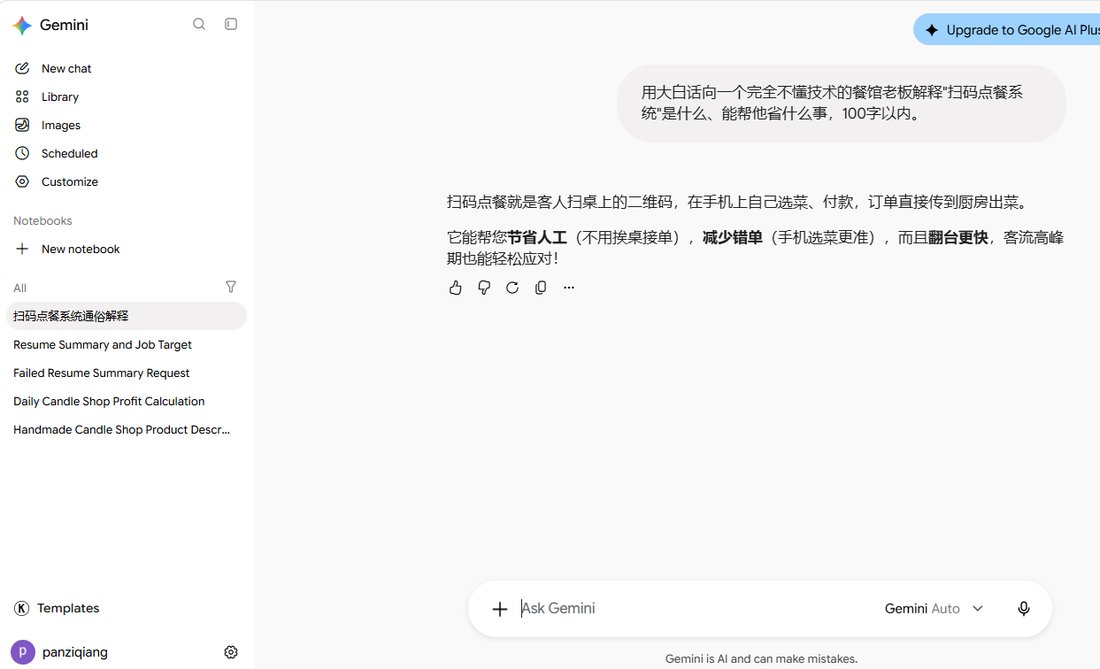Image resolution: width=1100 pixels, height=669 pixels.
Task: Click the New chat pencil icon
Action: [22, 68]
